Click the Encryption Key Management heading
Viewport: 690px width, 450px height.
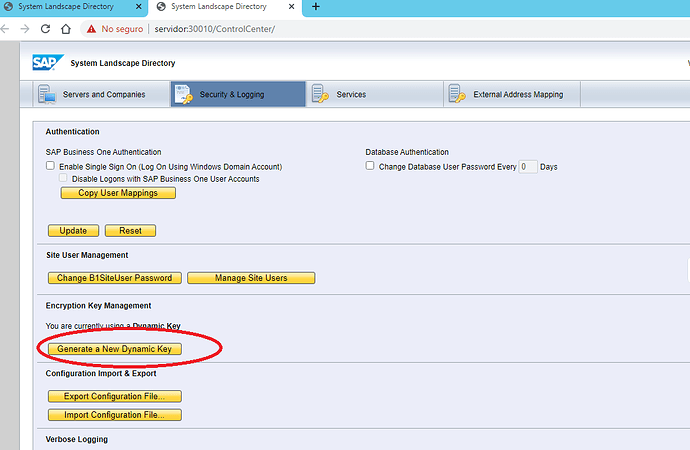coord(98,306)
